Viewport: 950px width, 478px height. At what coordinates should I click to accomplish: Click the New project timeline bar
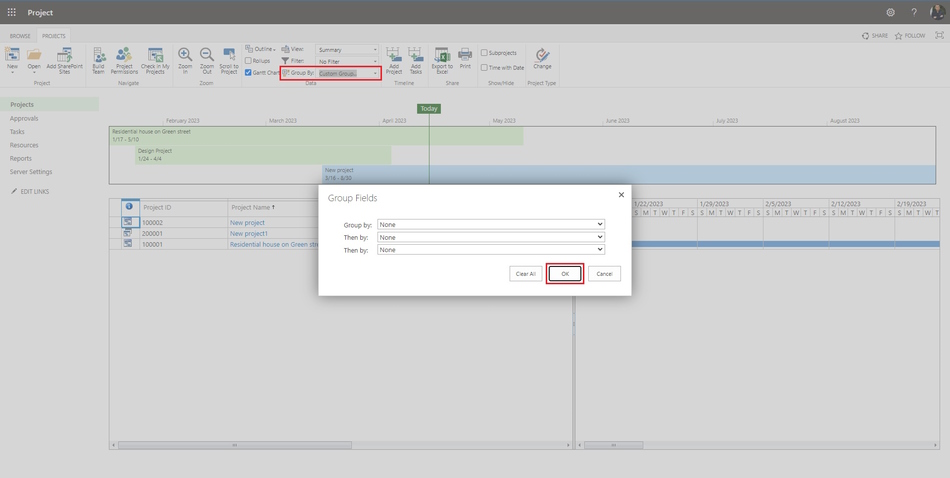629,174
